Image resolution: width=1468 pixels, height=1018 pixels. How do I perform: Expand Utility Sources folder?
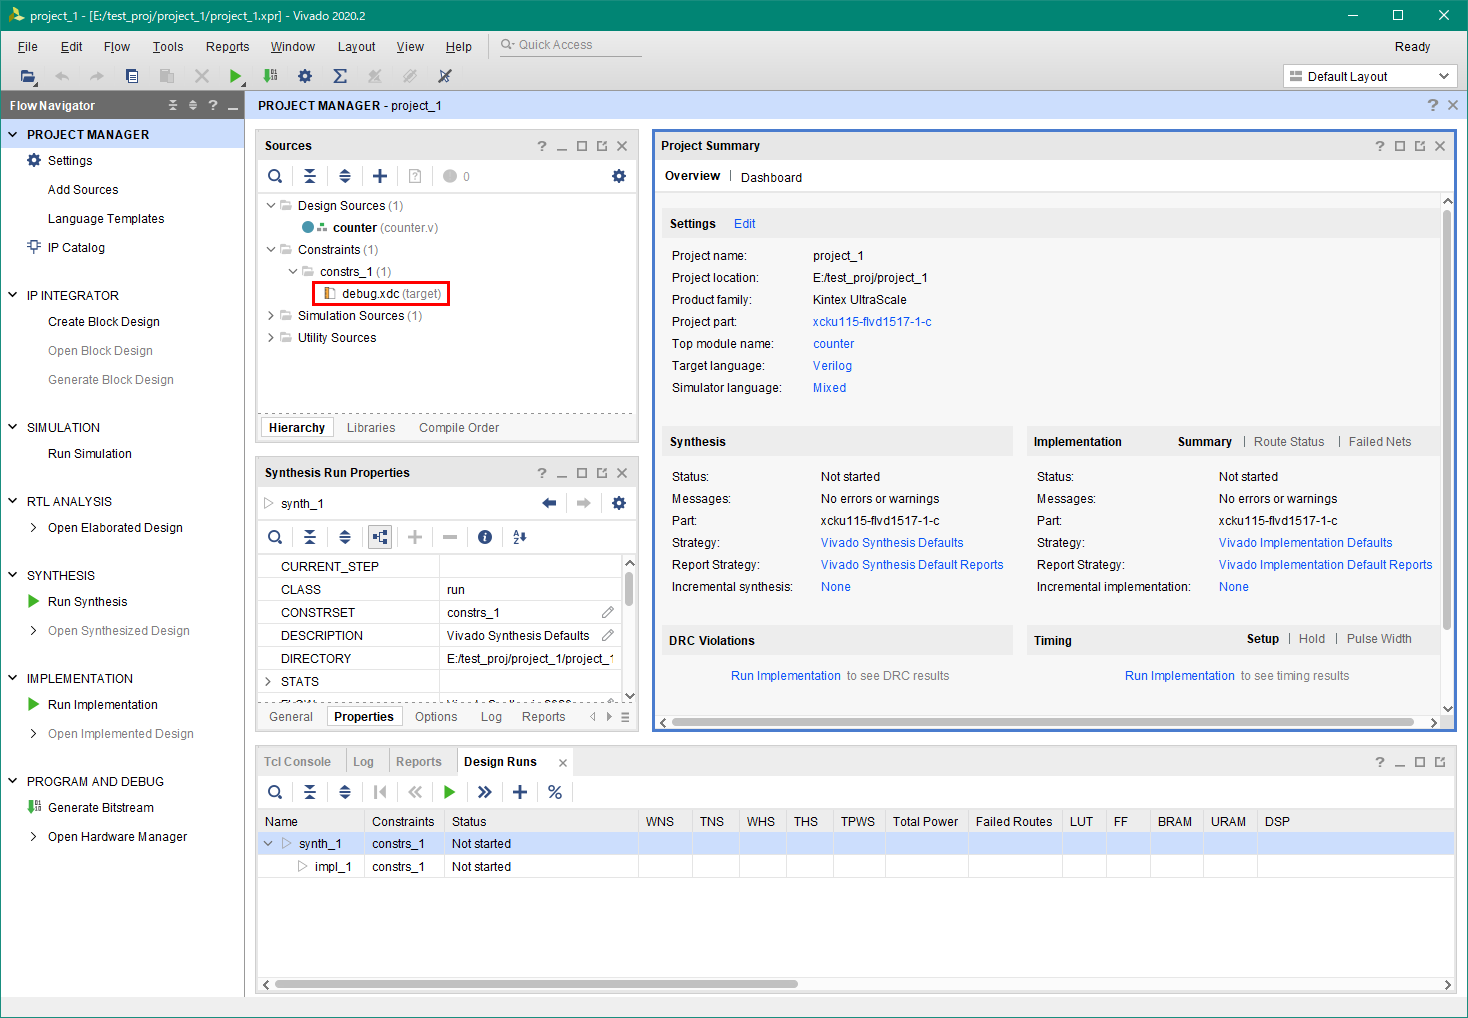271,337
